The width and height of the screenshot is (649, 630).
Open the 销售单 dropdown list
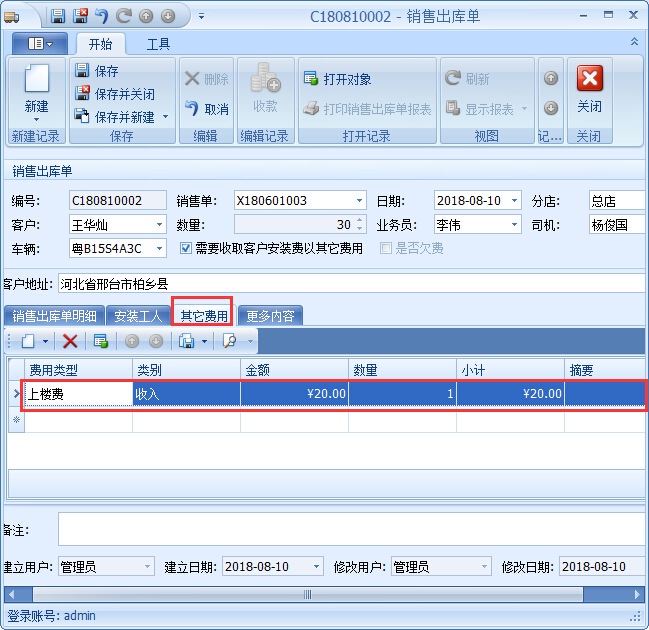(x=360, y=201)
